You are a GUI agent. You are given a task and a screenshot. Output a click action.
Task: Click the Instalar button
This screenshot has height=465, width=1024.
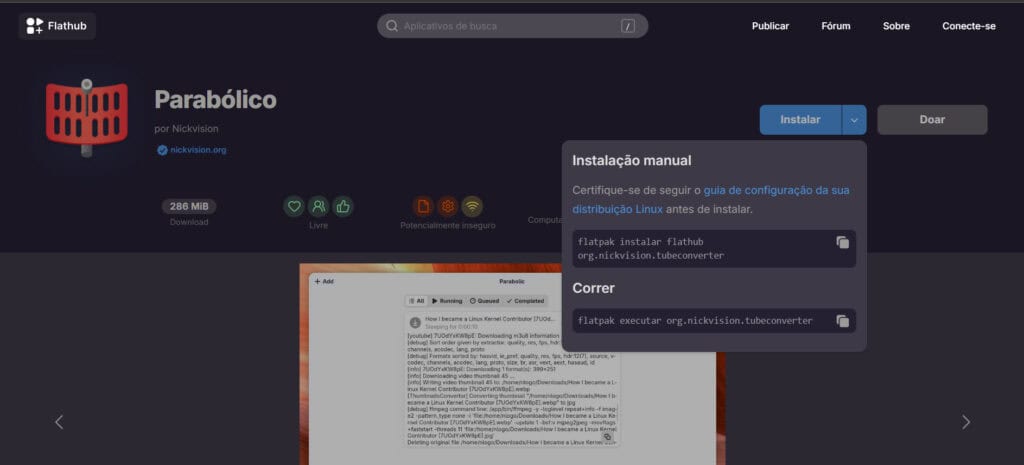click(x=800, y=120)
